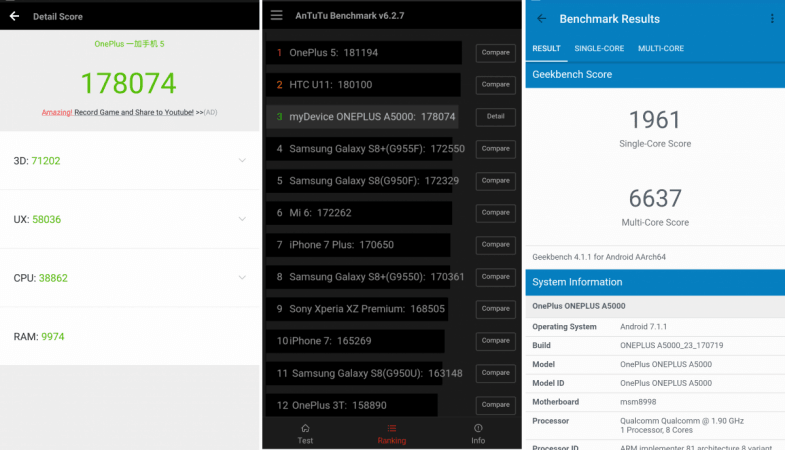Expand the UX score details
The height and width of the screenshot is (450, 785).
point(242,219)
